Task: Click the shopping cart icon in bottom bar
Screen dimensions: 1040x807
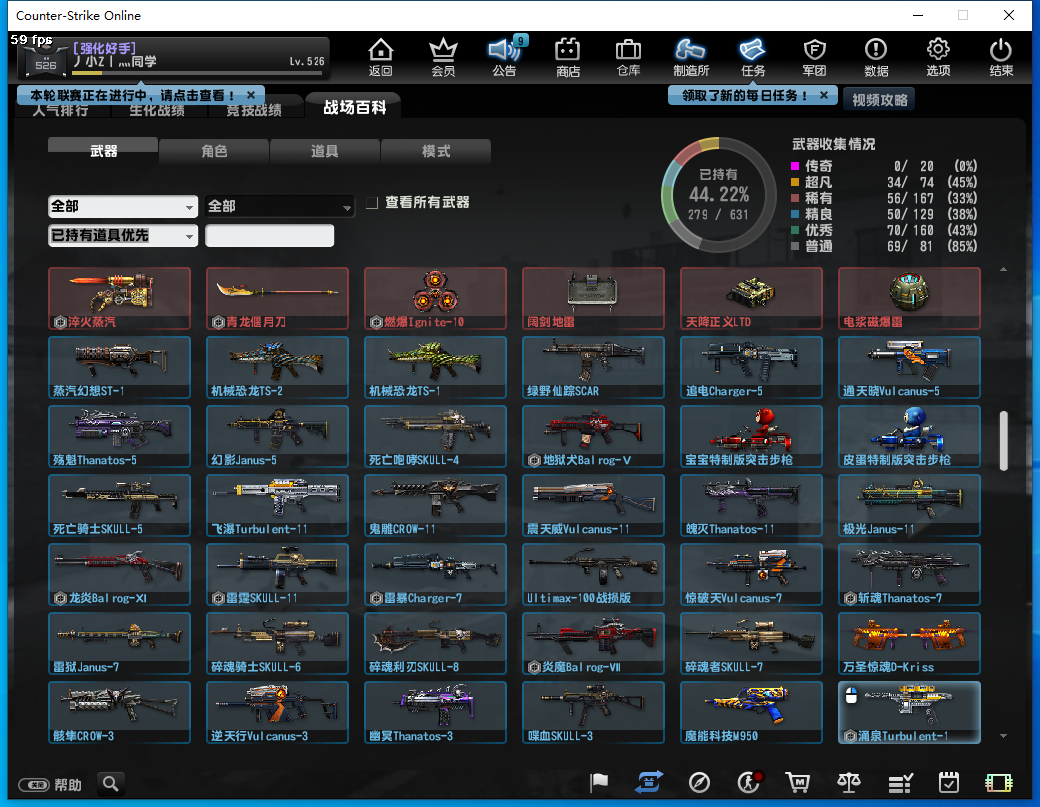Action: point(797,783)
